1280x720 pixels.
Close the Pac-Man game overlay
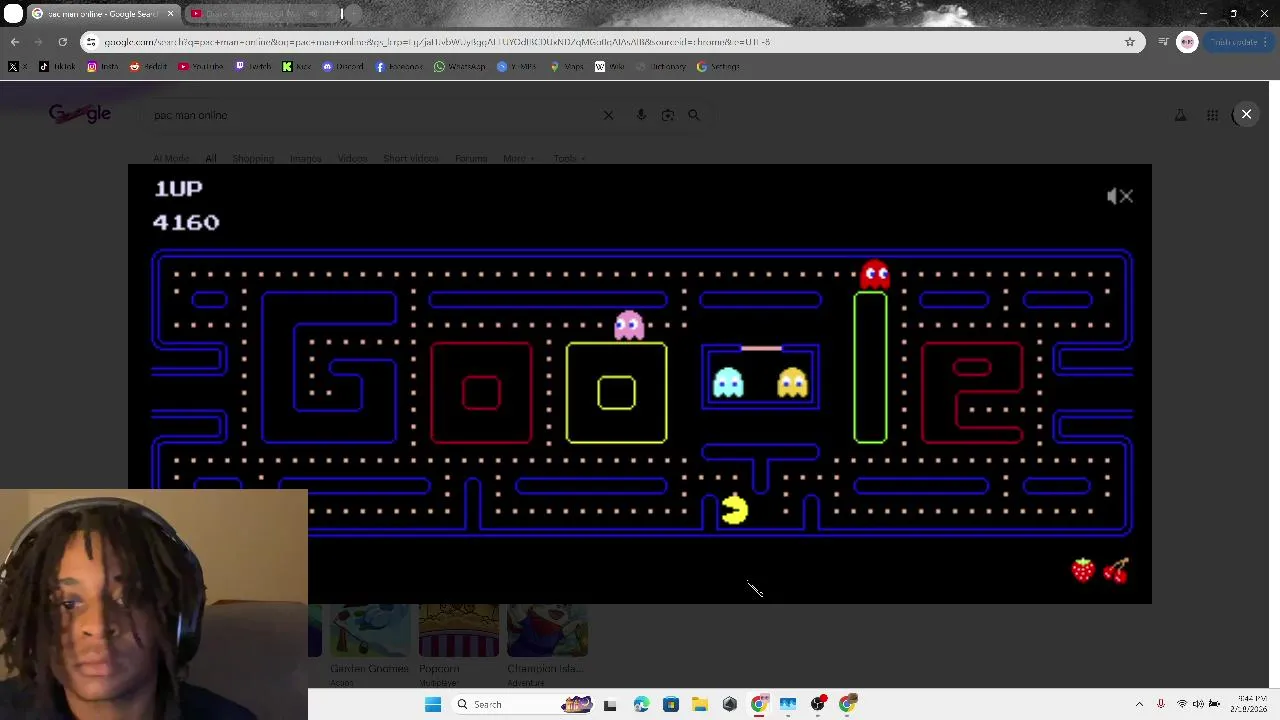point(1246,114)
